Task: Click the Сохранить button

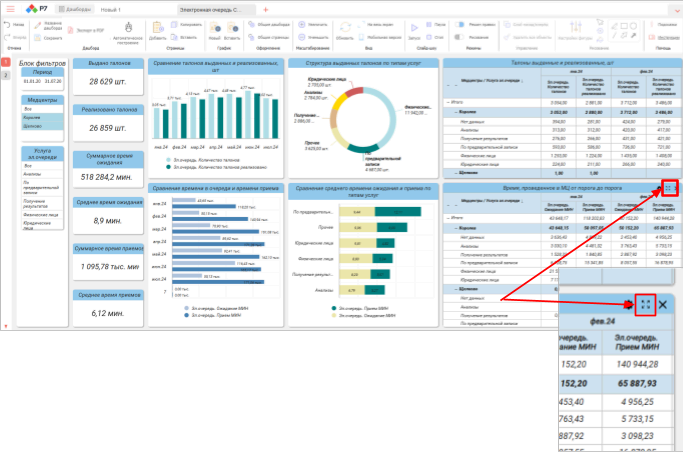Action: point(48,38)
